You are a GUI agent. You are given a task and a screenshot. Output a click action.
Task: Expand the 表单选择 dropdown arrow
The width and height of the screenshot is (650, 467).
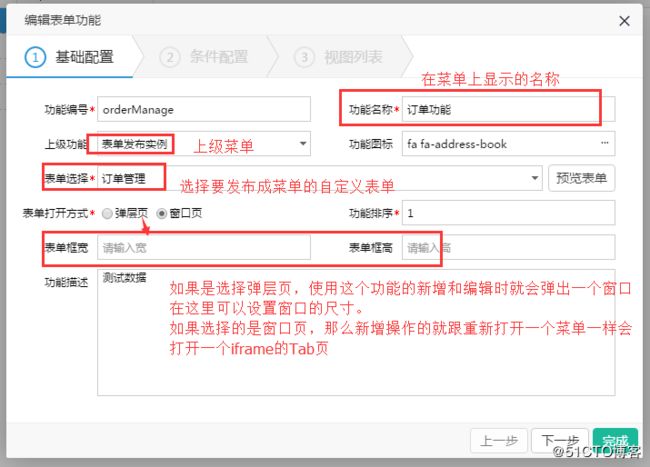pos(535,178)
